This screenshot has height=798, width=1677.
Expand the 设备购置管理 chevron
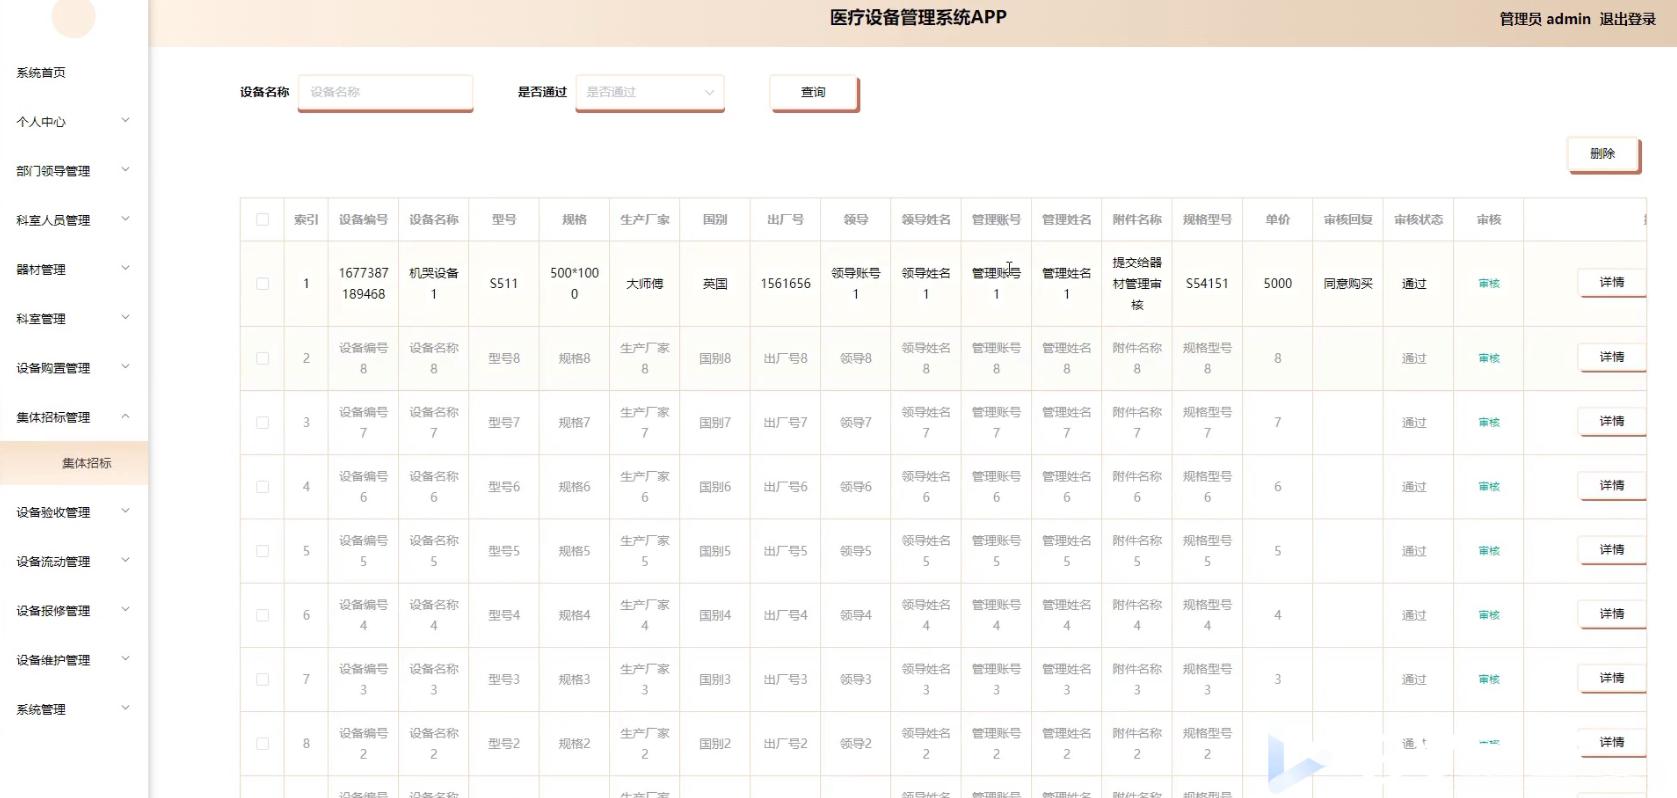[x=125, y=367]
